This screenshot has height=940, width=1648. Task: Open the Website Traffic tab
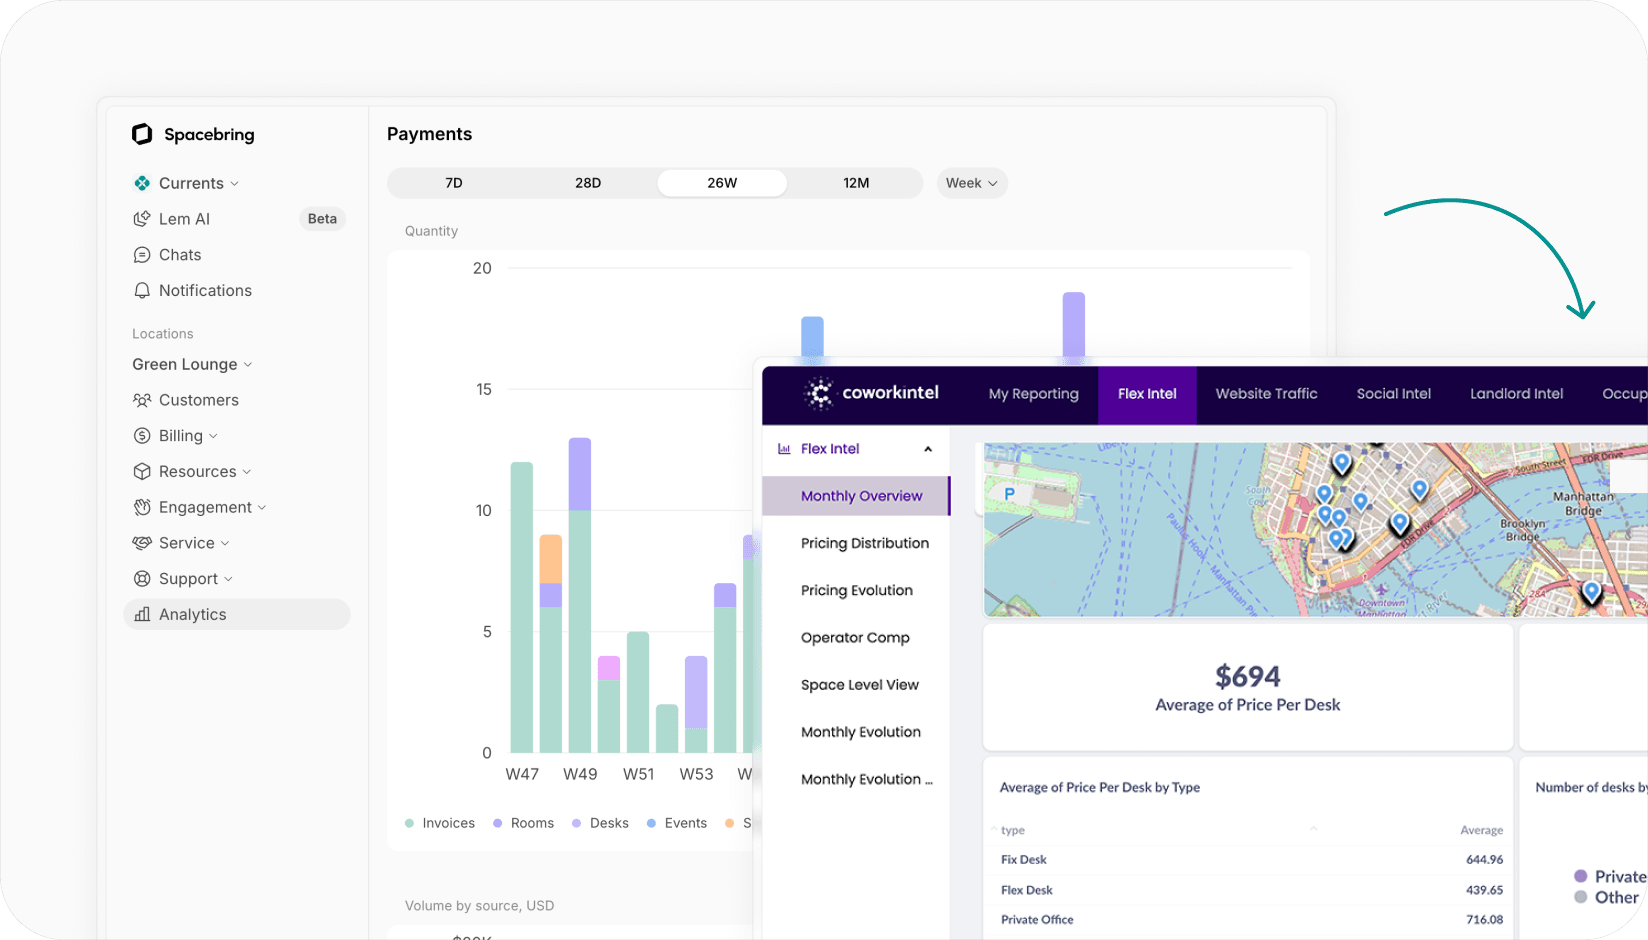pos(1266,394)
